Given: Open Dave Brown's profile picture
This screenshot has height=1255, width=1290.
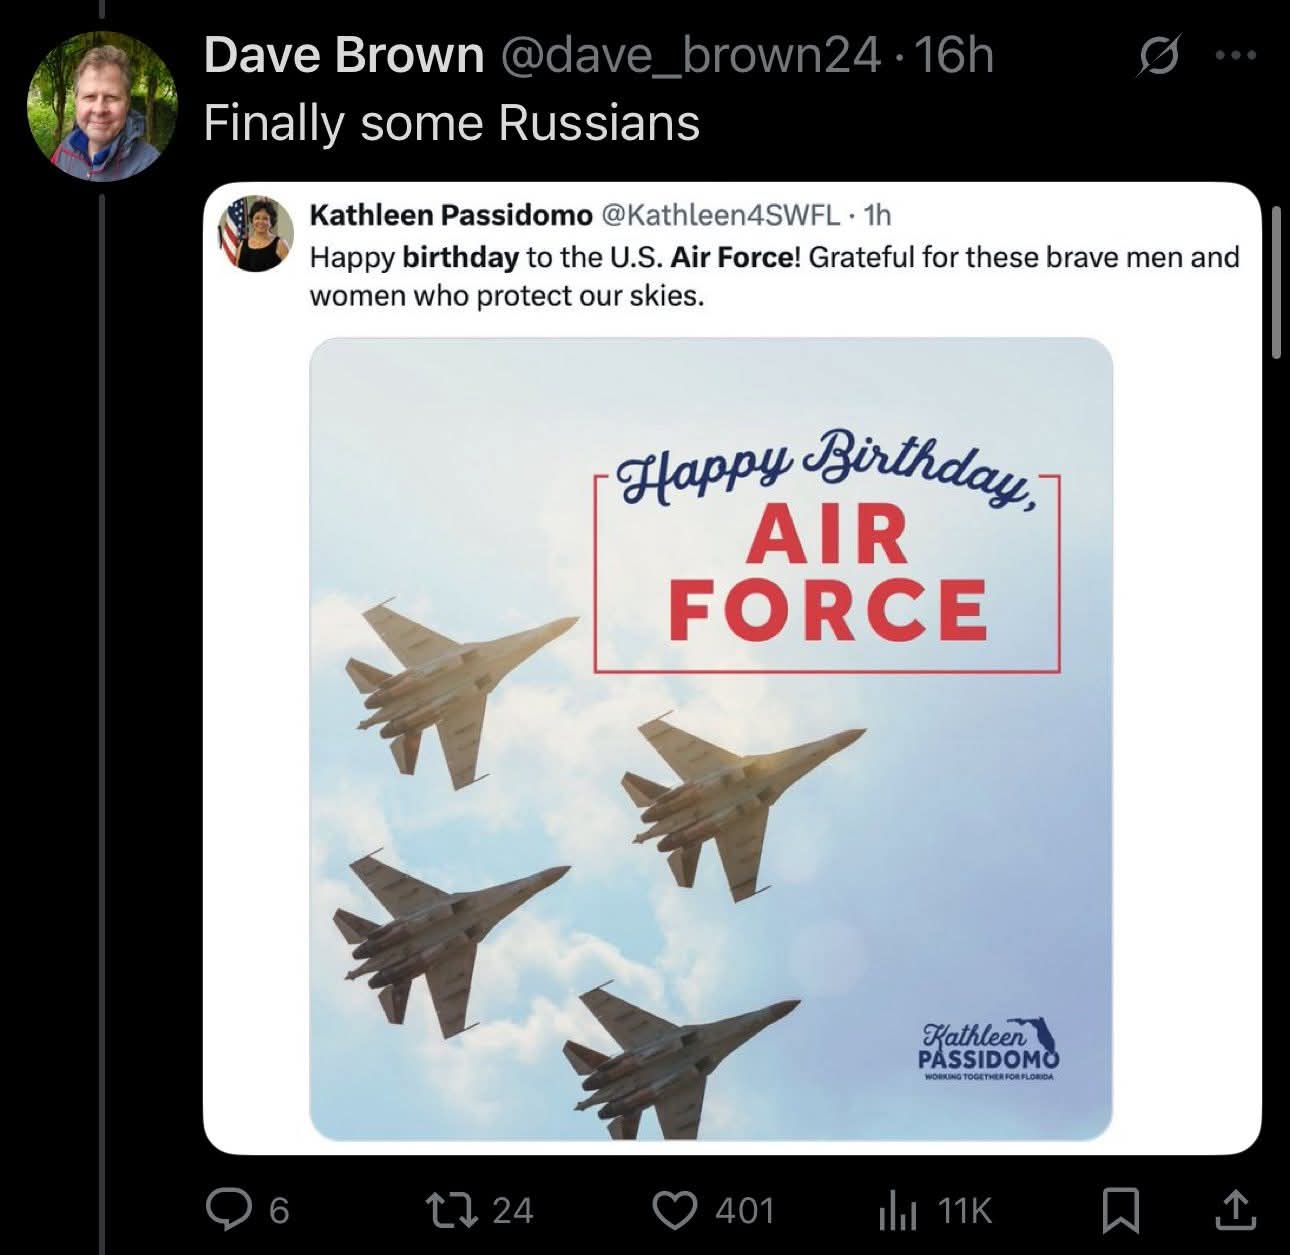Looking at the screenshot, I should (x=101, y=106).
